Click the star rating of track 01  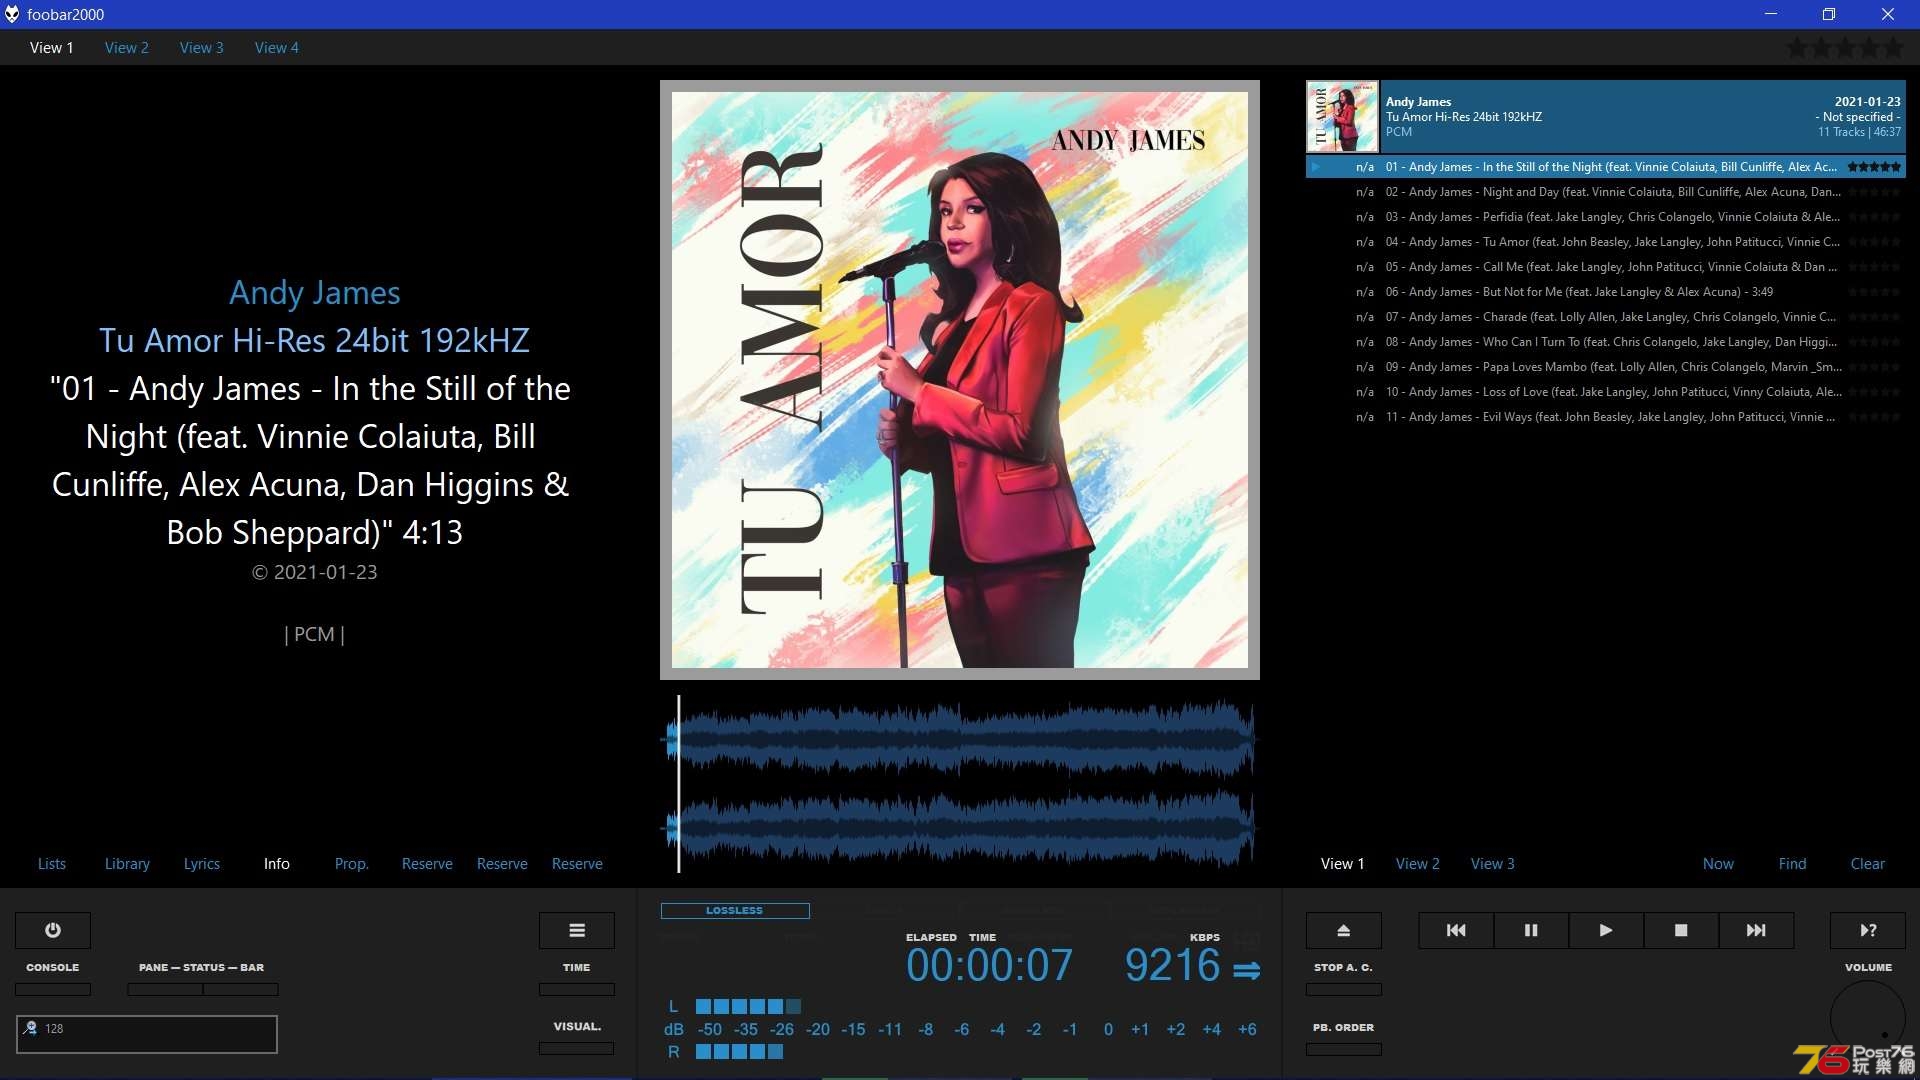click(1874, 167)
